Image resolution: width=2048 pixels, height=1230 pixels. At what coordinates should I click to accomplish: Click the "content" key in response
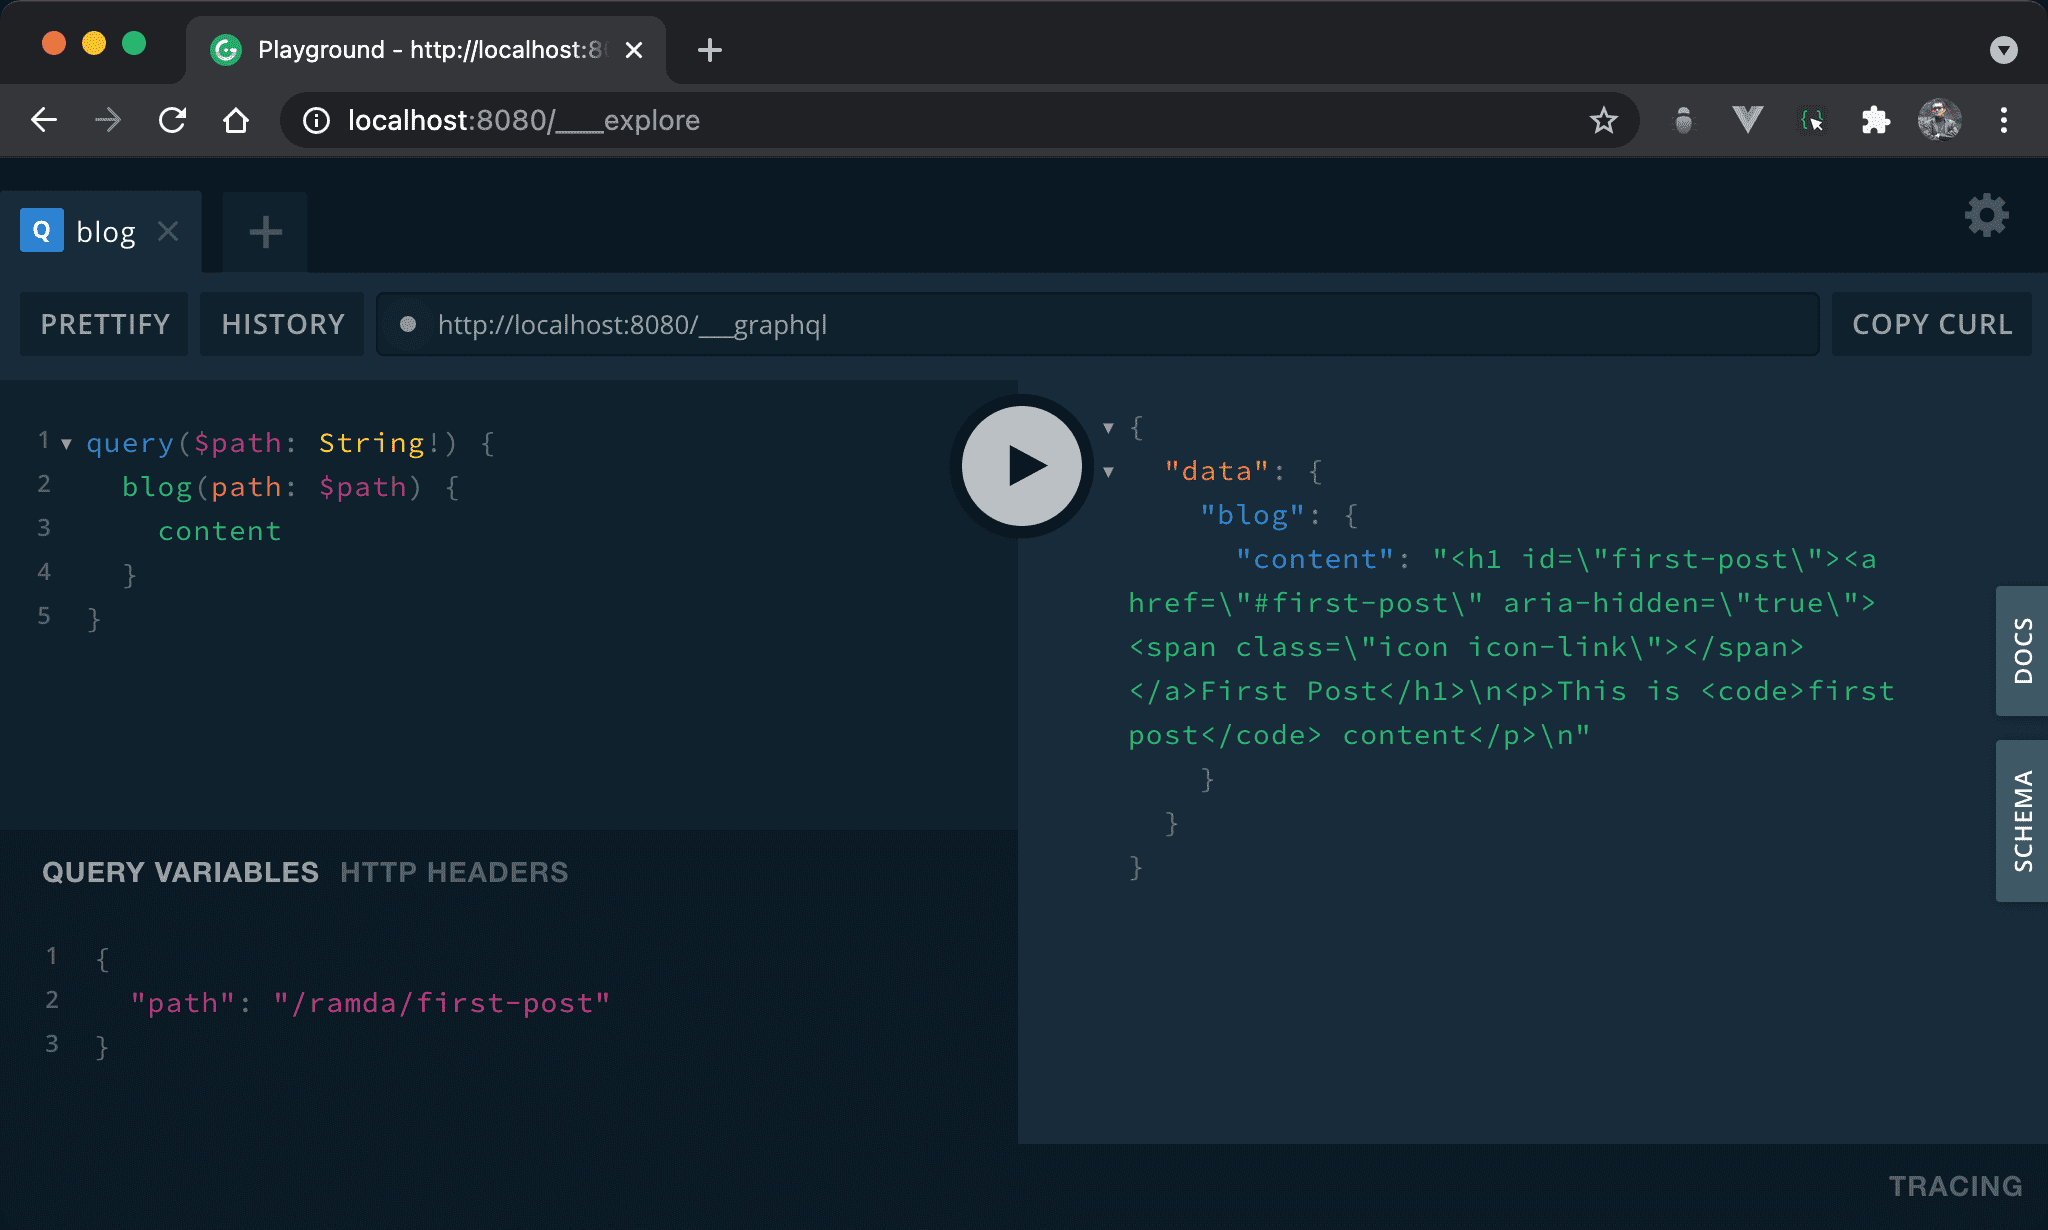click(1314, 559)
